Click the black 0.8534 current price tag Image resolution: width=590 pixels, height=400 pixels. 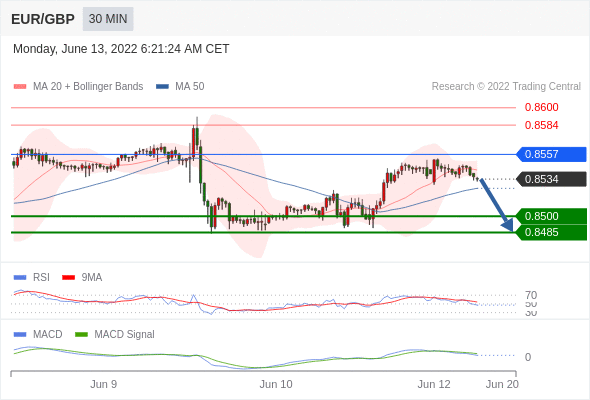coord(552,179)
